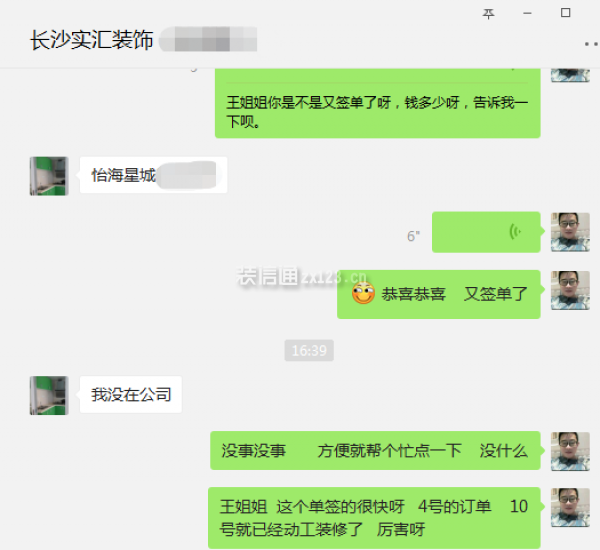Select the 我没在公司 message bubble

click(130, 394)
